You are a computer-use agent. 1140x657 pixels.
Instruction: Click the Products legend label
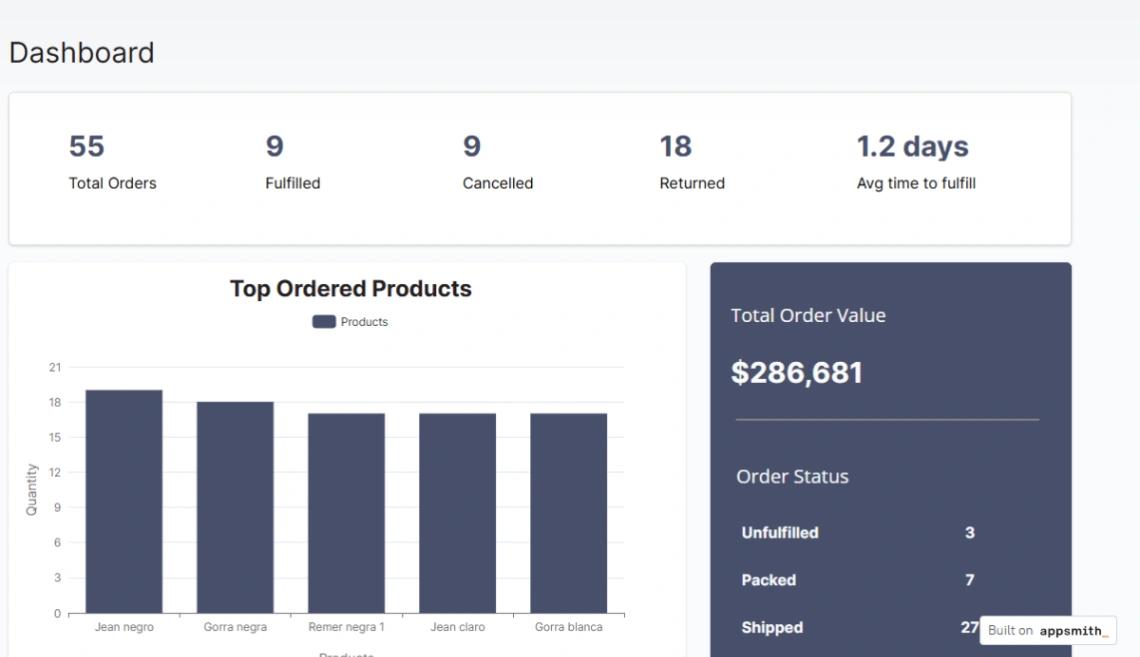pos(364,321)
